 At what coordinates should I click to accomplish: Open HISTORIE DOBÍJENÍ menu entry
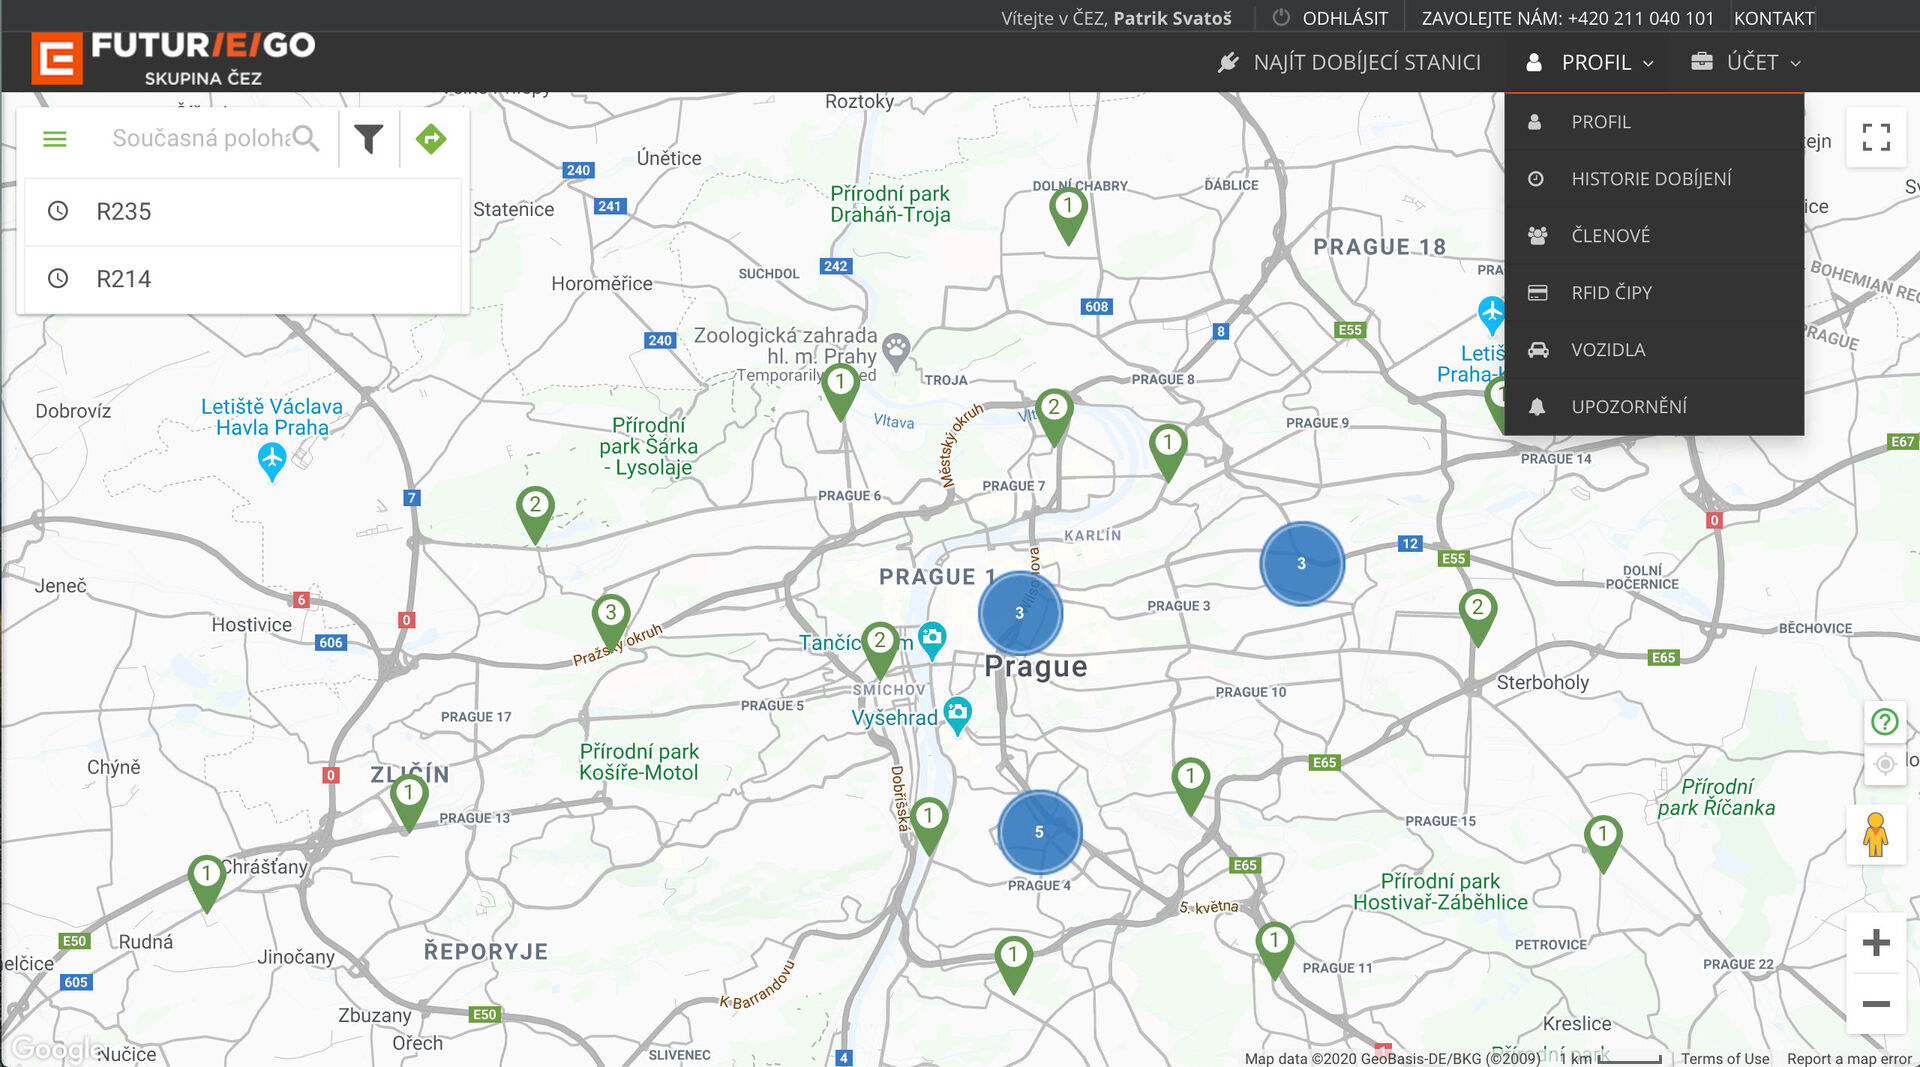click(1651, 179)
